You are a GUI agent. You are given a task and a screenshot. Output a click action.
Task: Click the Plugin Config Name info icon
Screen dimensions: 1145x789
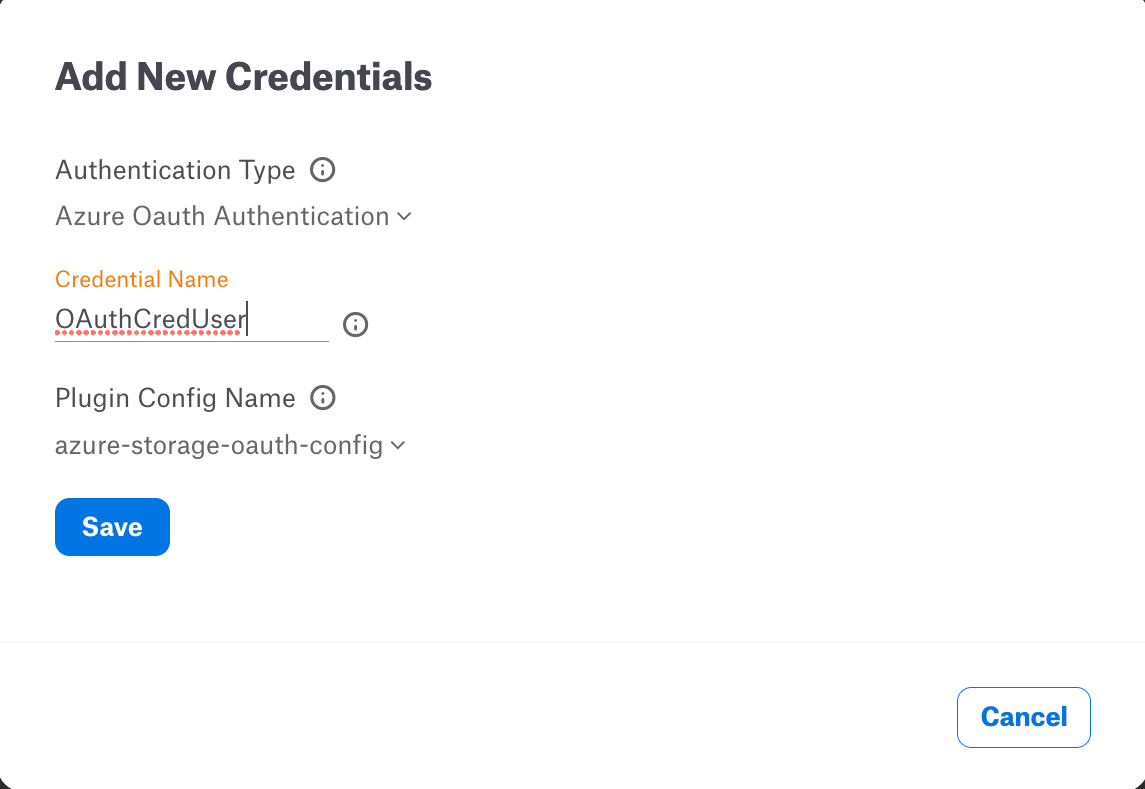point(322,398)
